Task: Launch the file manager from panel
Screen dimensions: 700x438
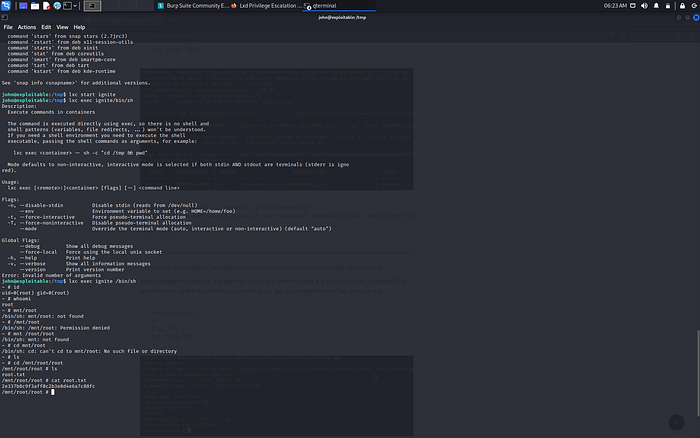Action: point(34,6)
